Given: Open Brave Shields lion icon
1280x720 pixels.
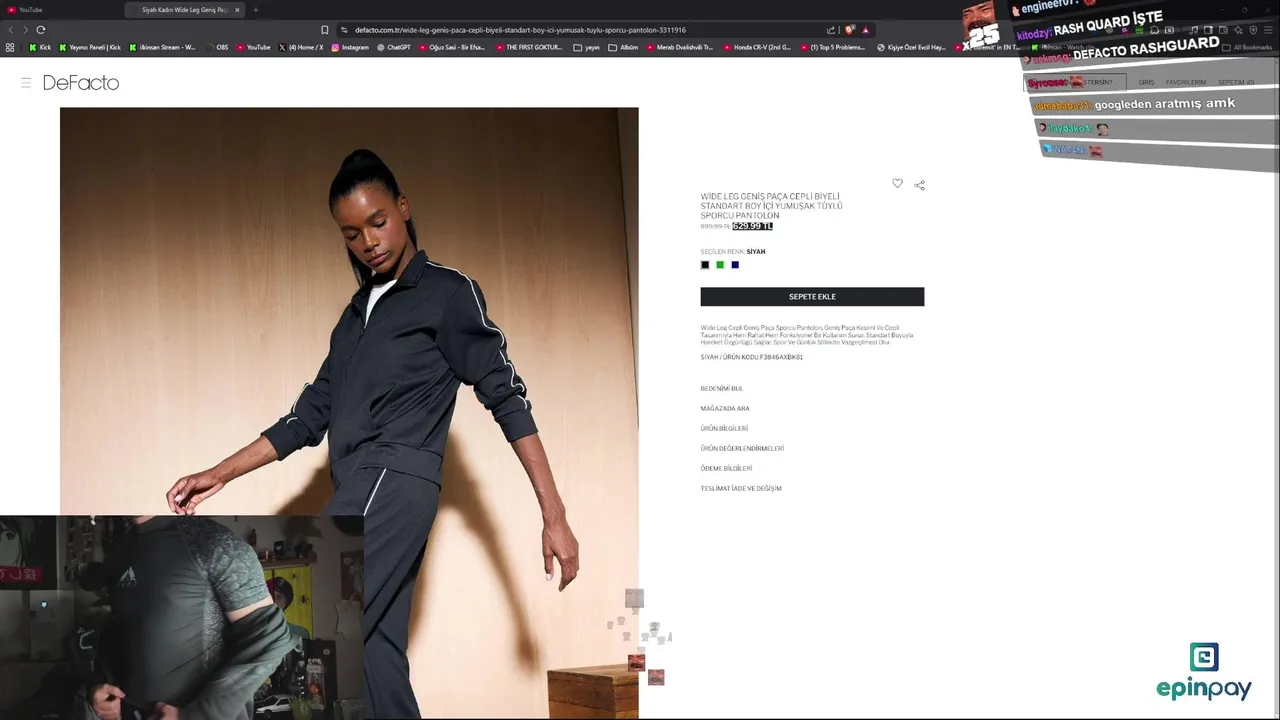Looking at the screenshot, I should click(x=850, y=30).
